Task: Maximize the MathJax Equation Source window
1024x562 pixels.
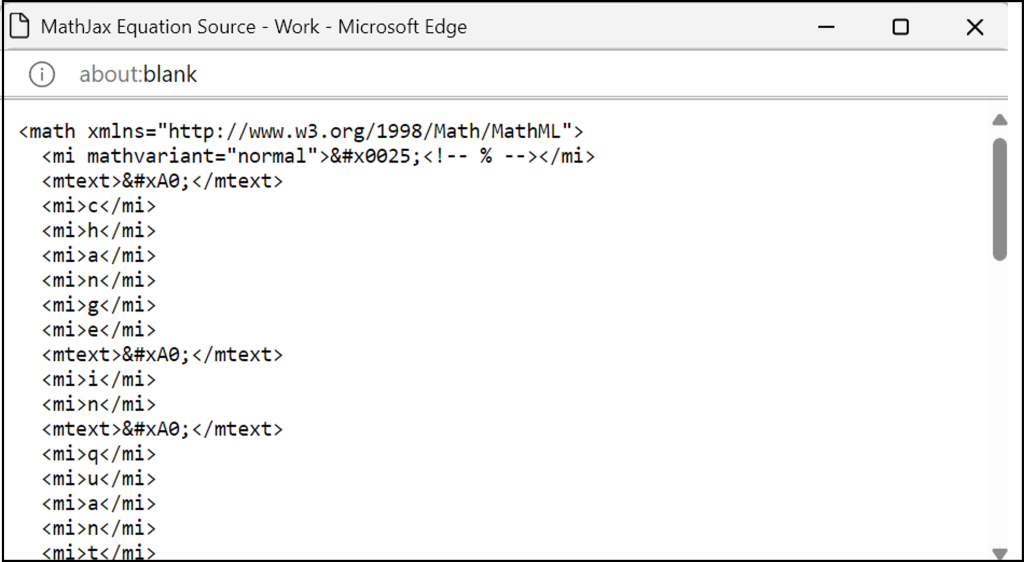Action: [900, 28]
